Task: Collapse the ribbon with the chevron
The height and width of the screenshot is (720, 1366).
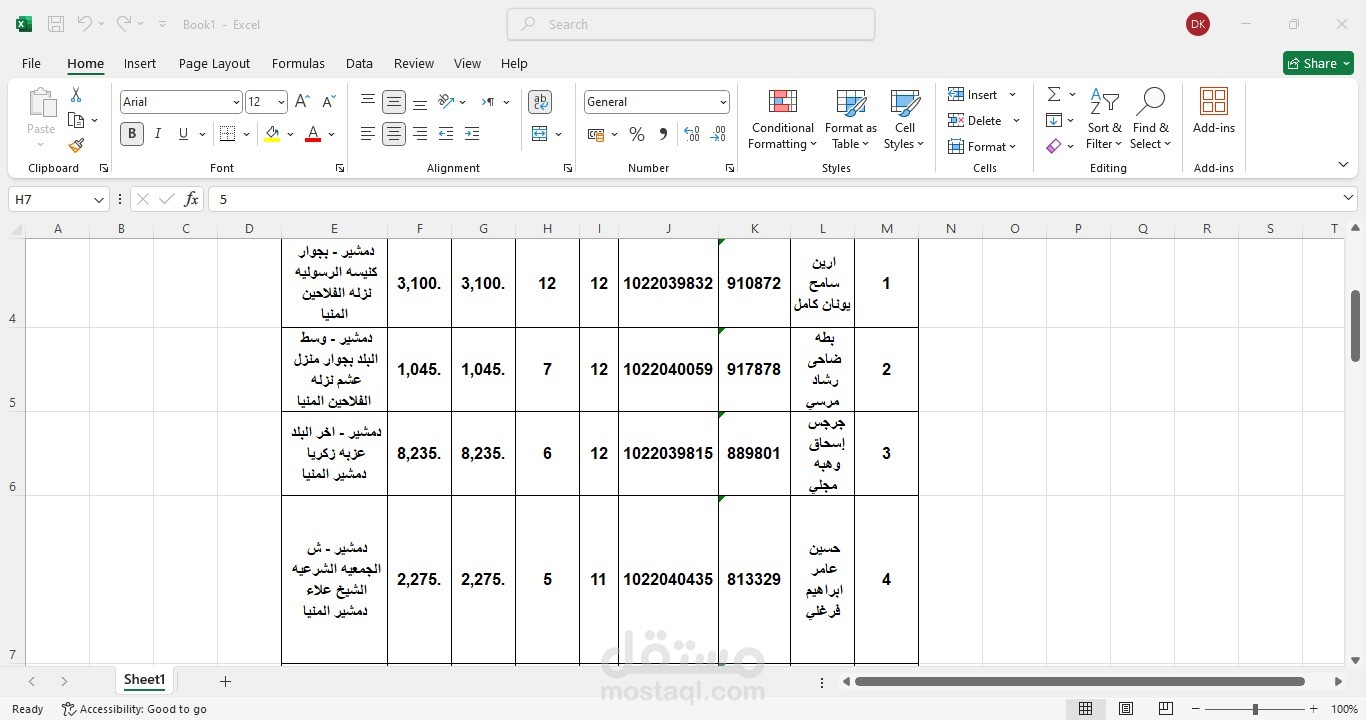Action: [x=1343, y=165]
